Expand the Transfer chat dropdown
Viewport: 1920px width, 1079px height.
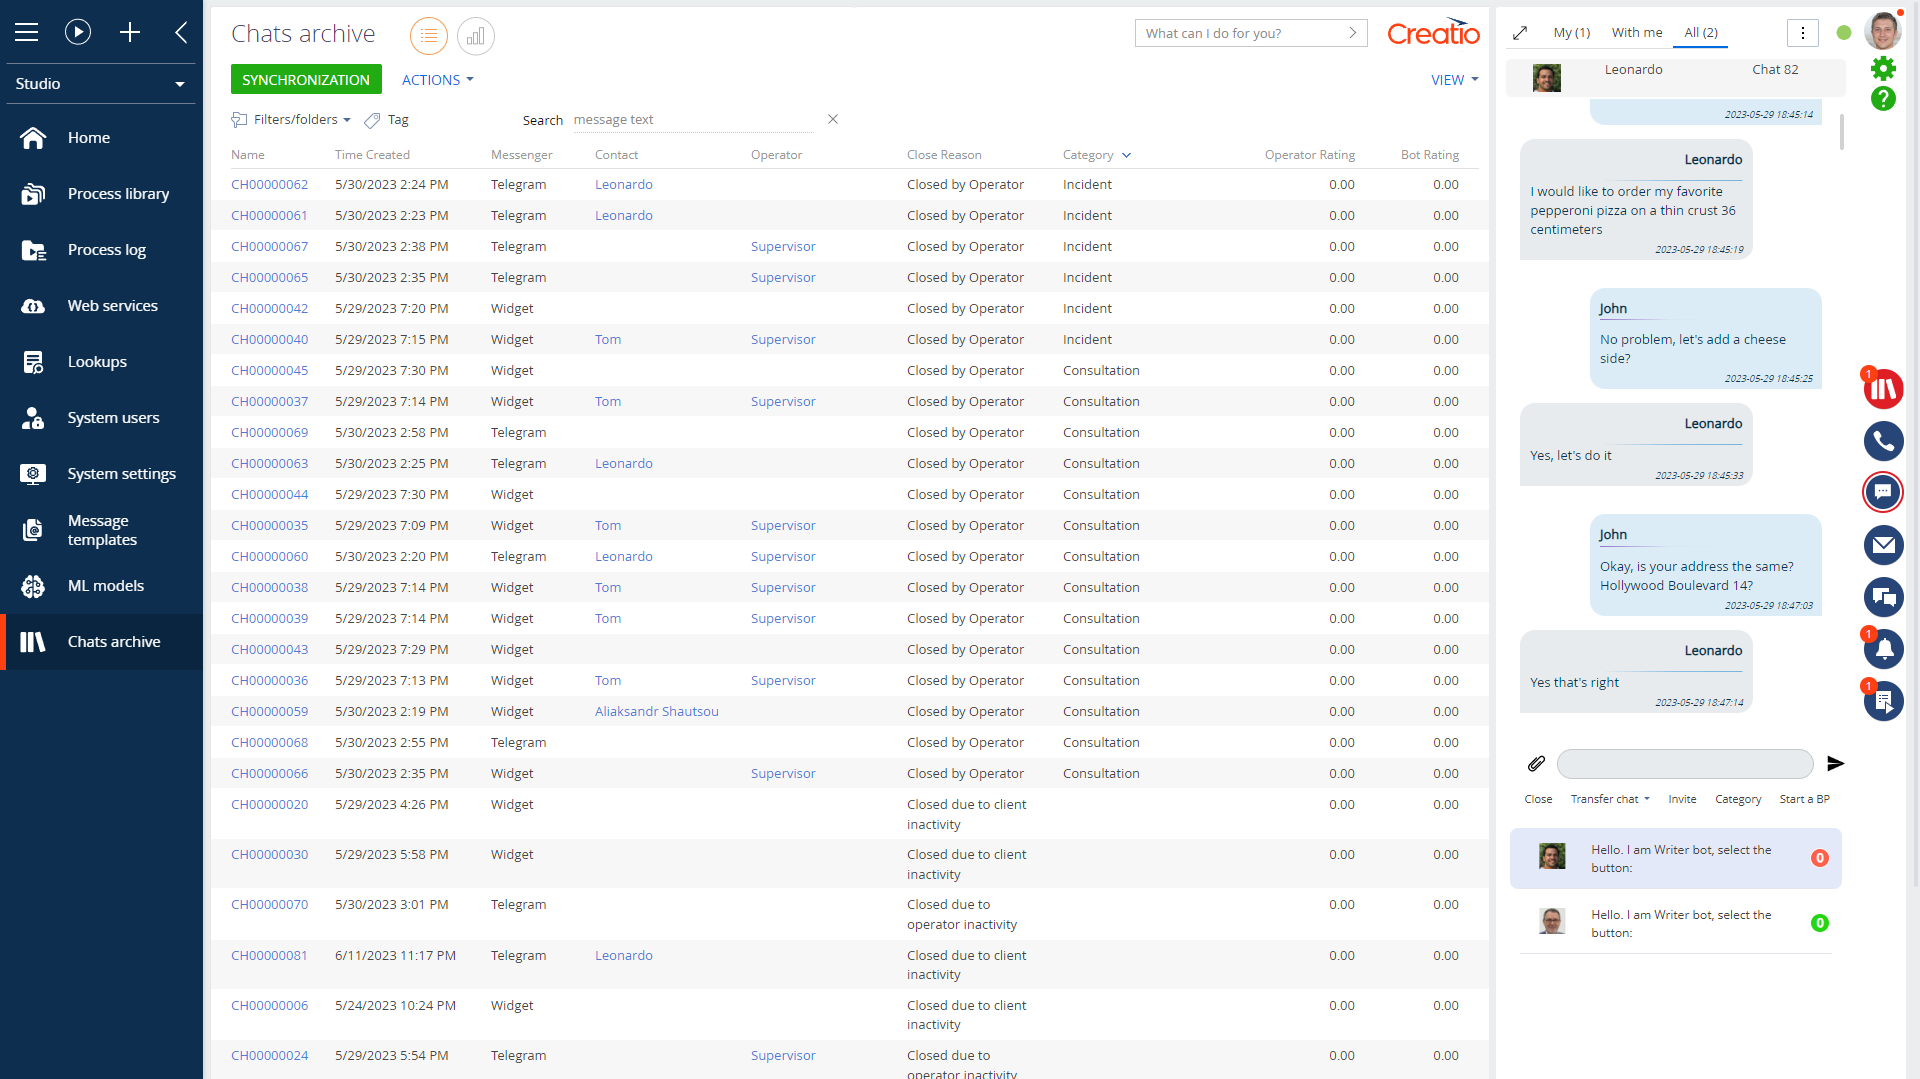1610,799
